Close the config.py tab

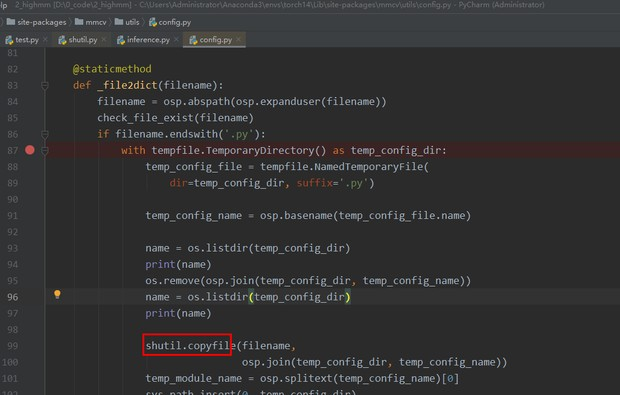238,40
